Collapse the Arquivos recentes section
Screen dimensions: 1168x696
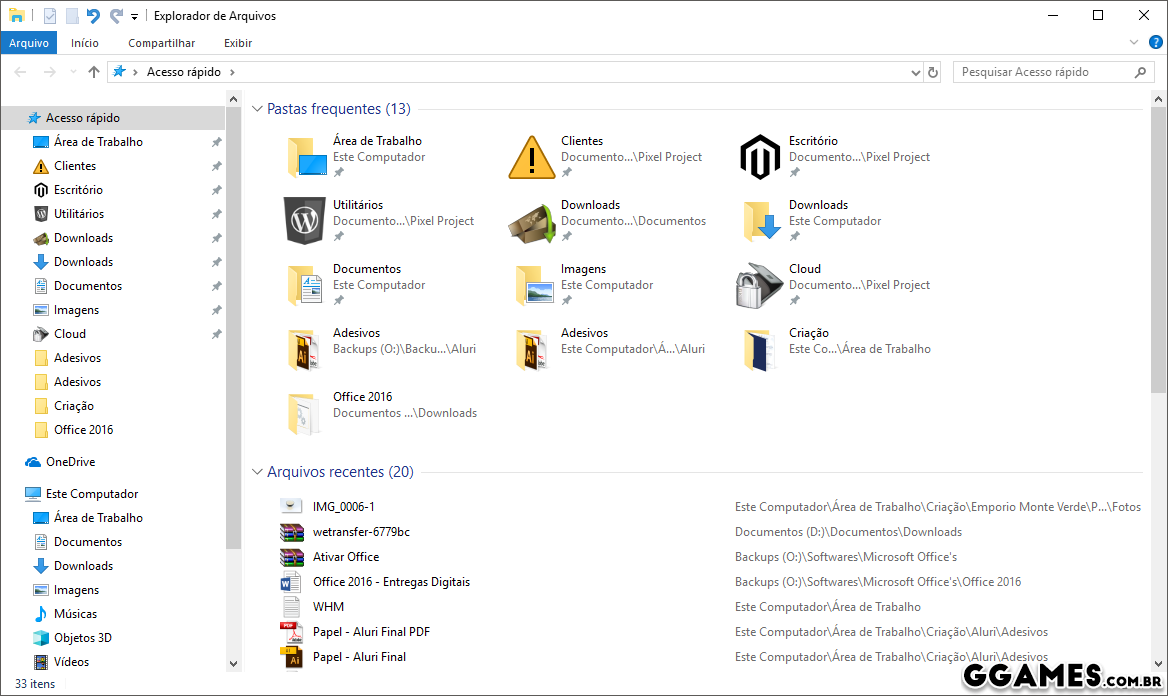(257, 472)
